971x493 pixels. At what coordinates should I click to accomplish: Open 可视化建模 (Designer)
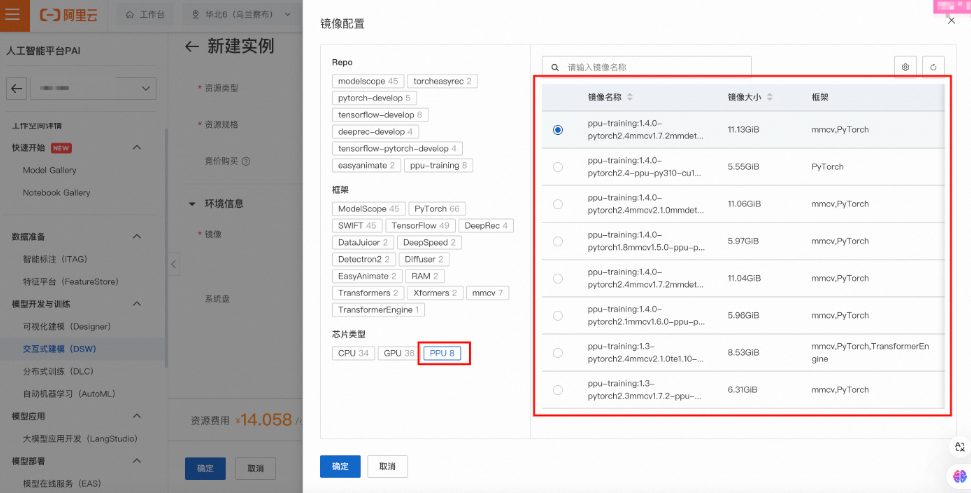67,326
